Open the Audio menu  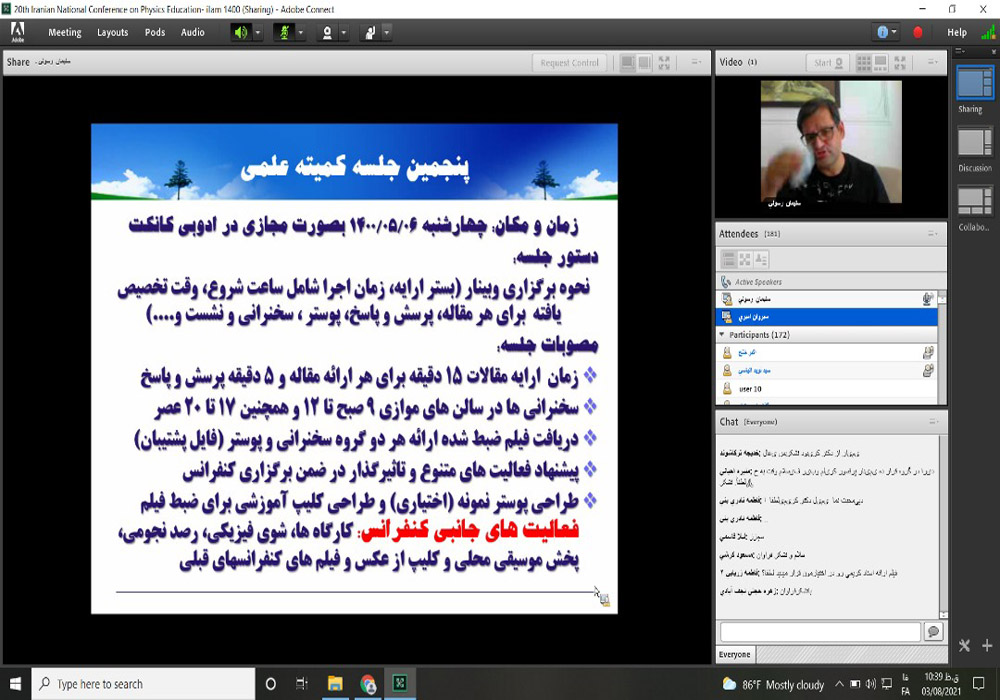click(x=192, y=31)
